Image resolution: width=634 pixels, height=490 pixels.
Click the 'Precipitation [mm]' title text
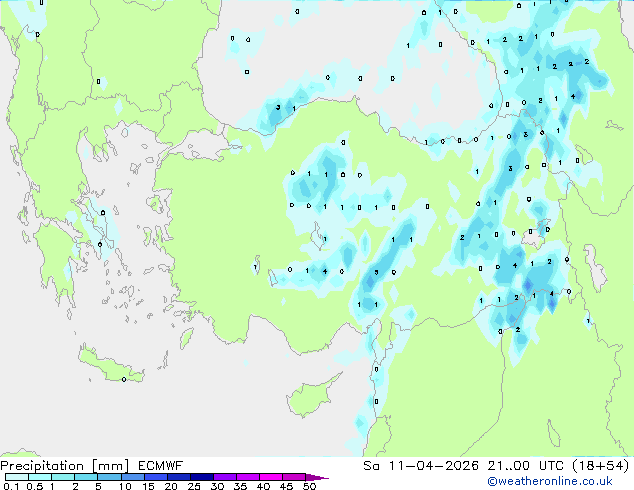65,466
